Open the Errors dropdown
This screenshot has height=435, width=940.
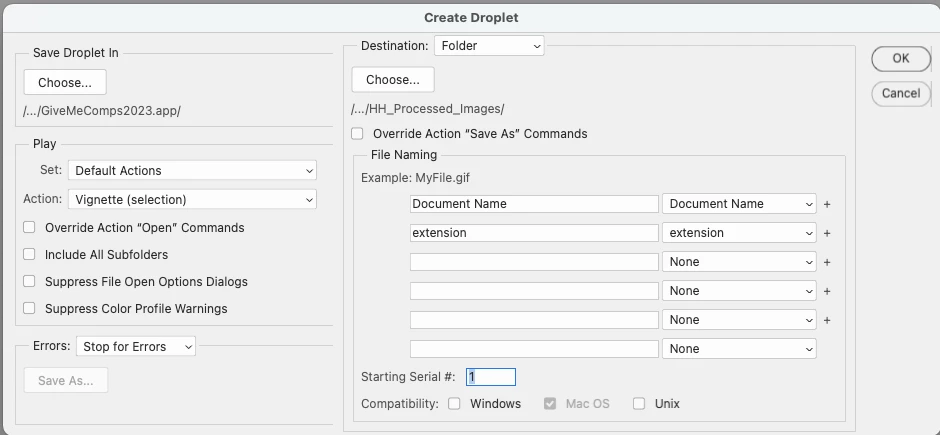coord(136,346)
